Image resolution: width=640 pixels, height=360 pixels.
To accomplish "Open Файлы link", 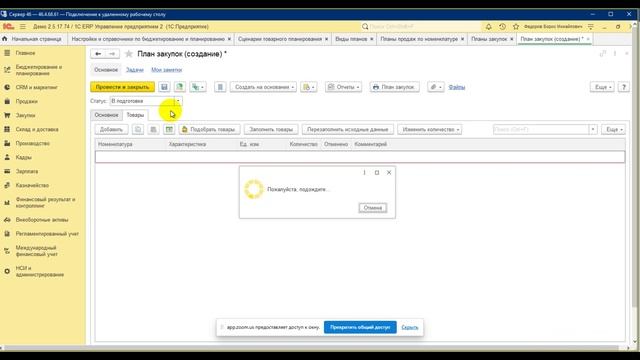I will click(456, 87).
